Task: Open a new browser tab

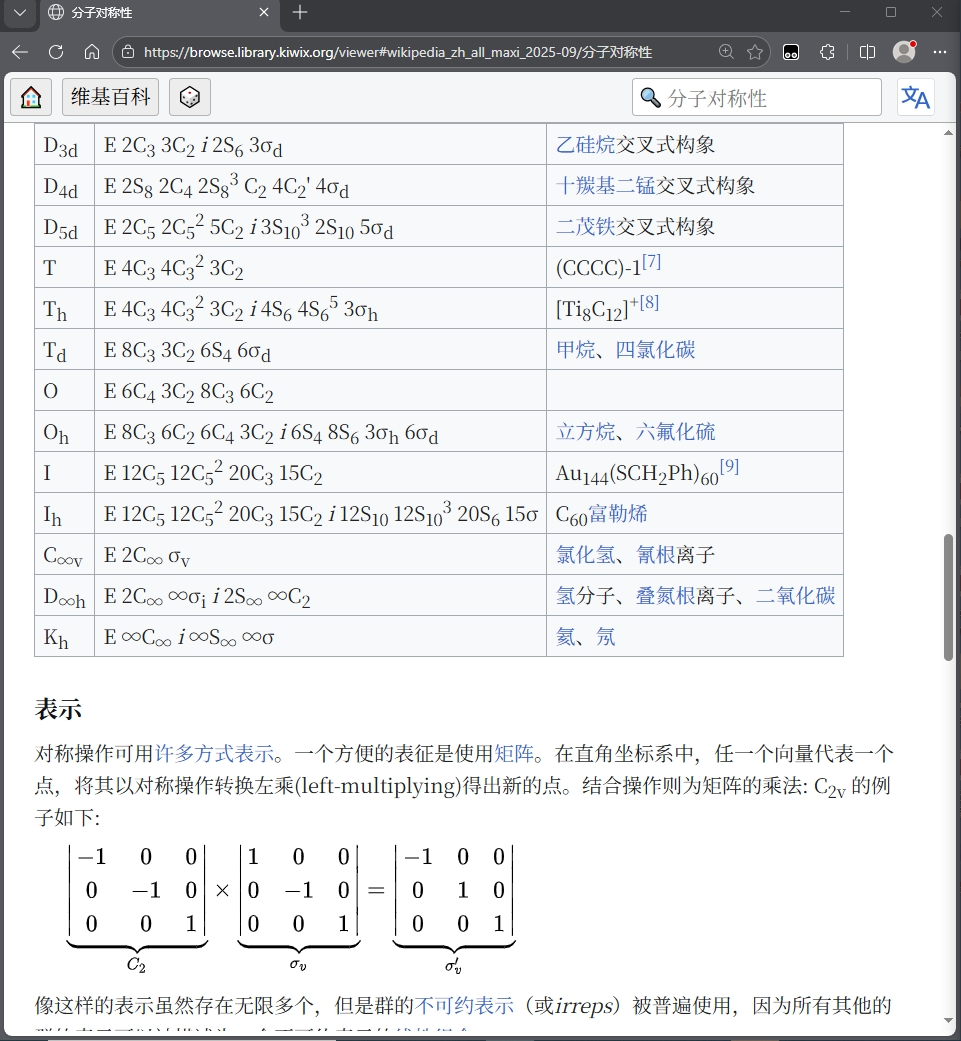Action: (300, 13)
